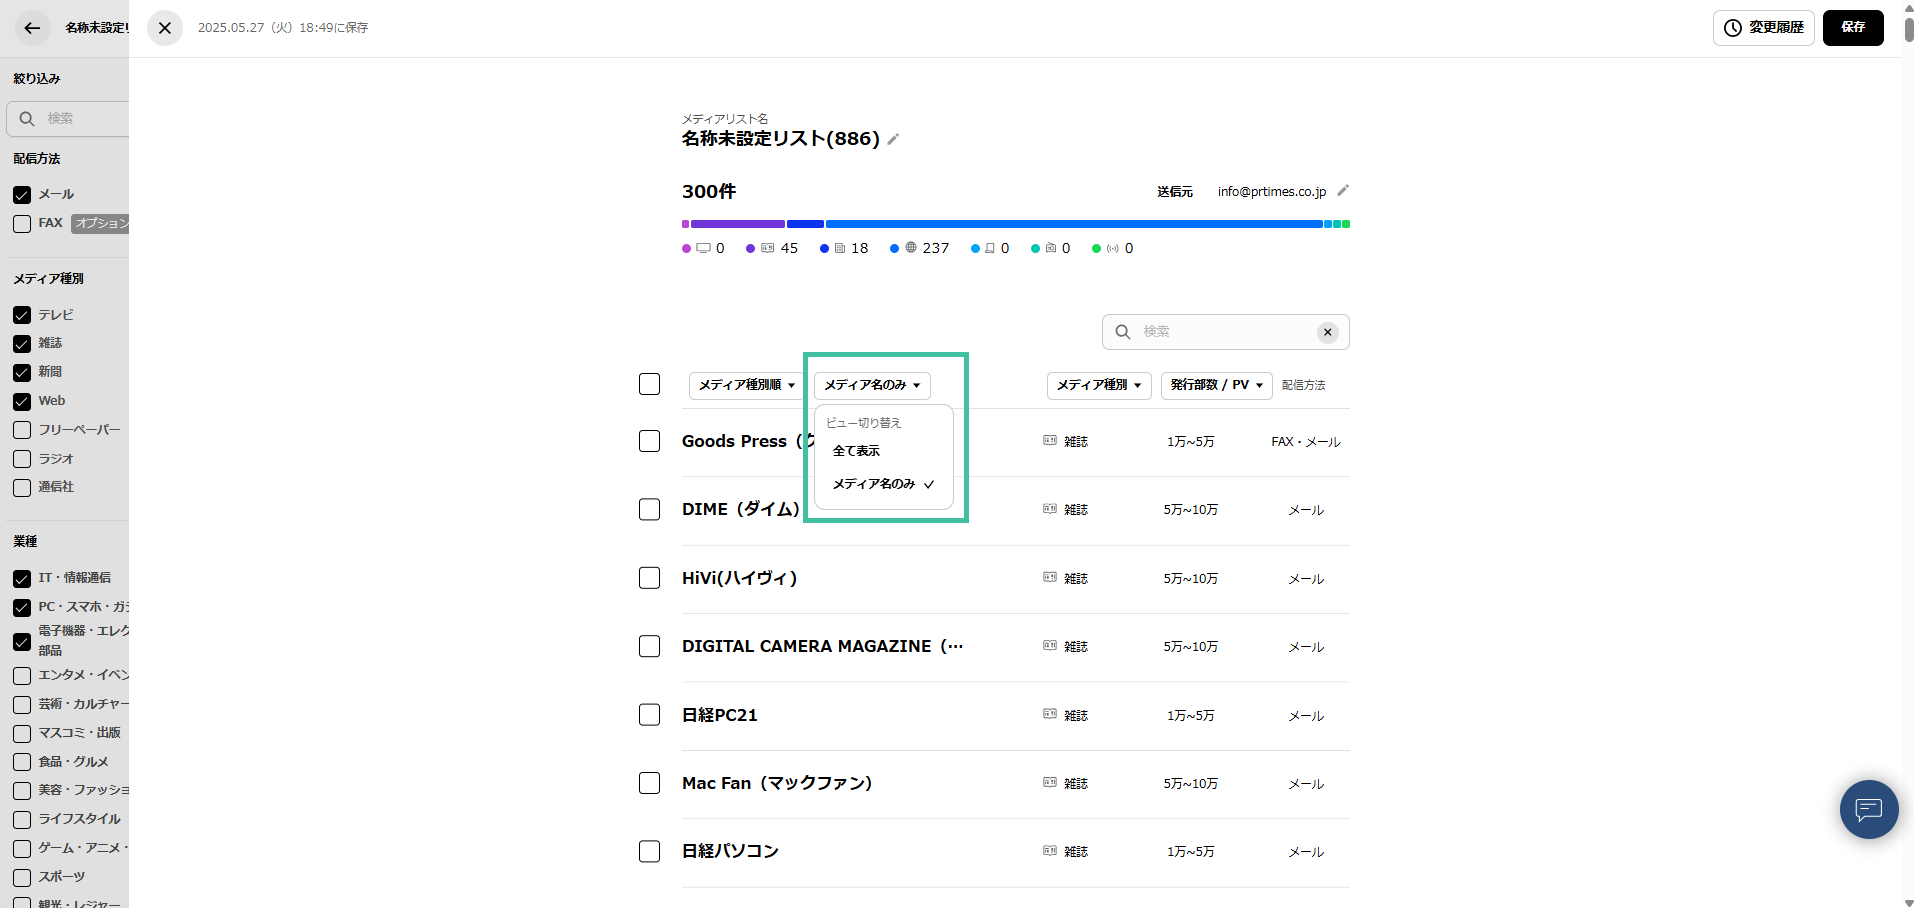Click the back arrow icon
The height and width of the screenshot is (908, 1914).
[32, 28]
